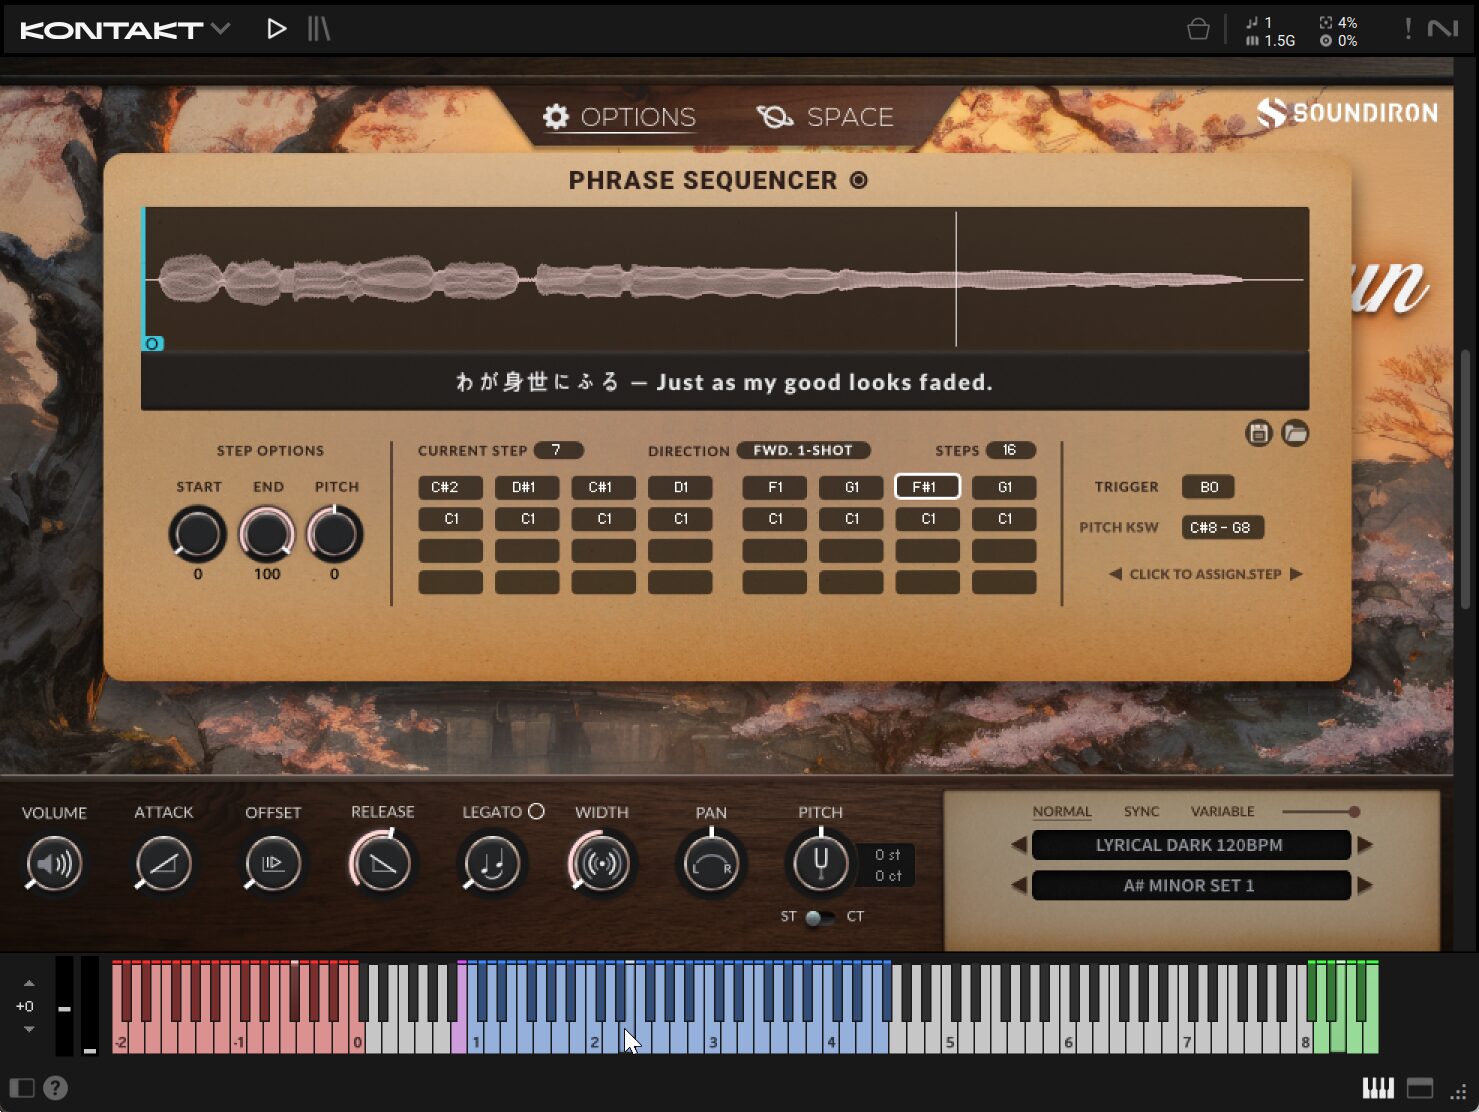This screenshot has width=1479, height=1112.
Task: Open the library browser icon
Action: coord(318,29)
